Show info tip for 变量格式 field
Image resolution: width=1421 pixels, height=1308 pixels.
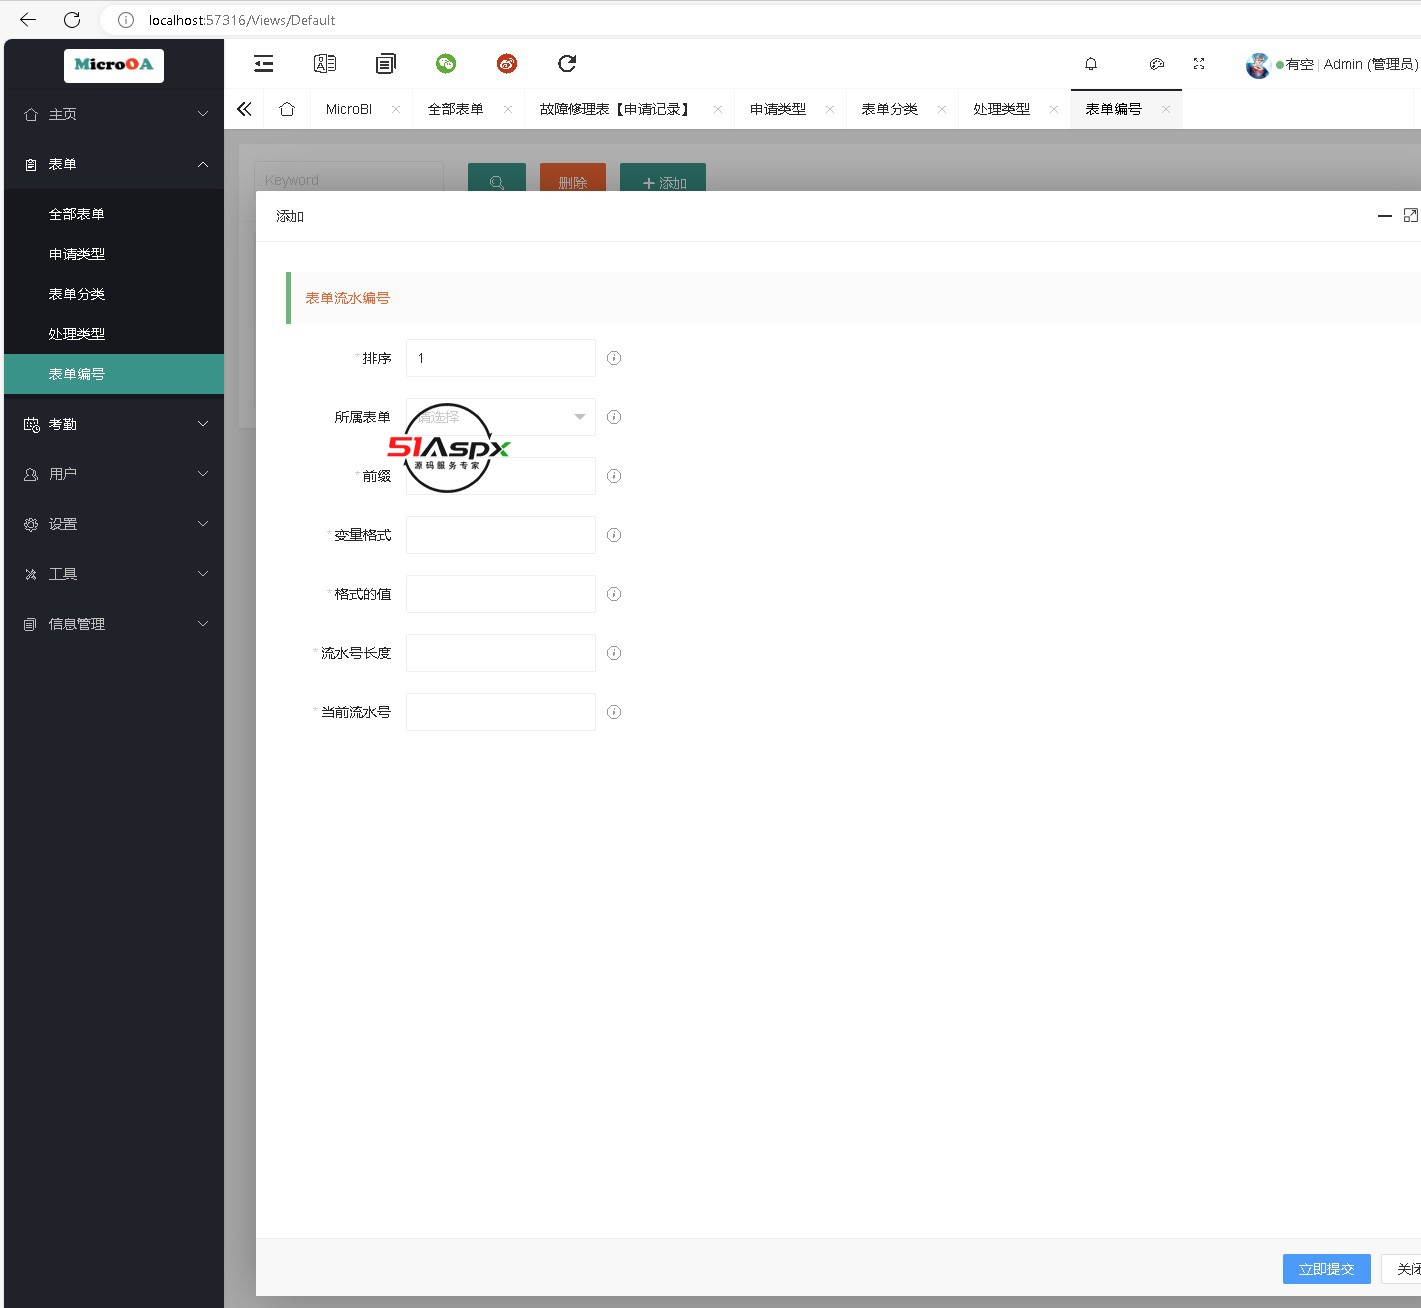tap(614, 535)
